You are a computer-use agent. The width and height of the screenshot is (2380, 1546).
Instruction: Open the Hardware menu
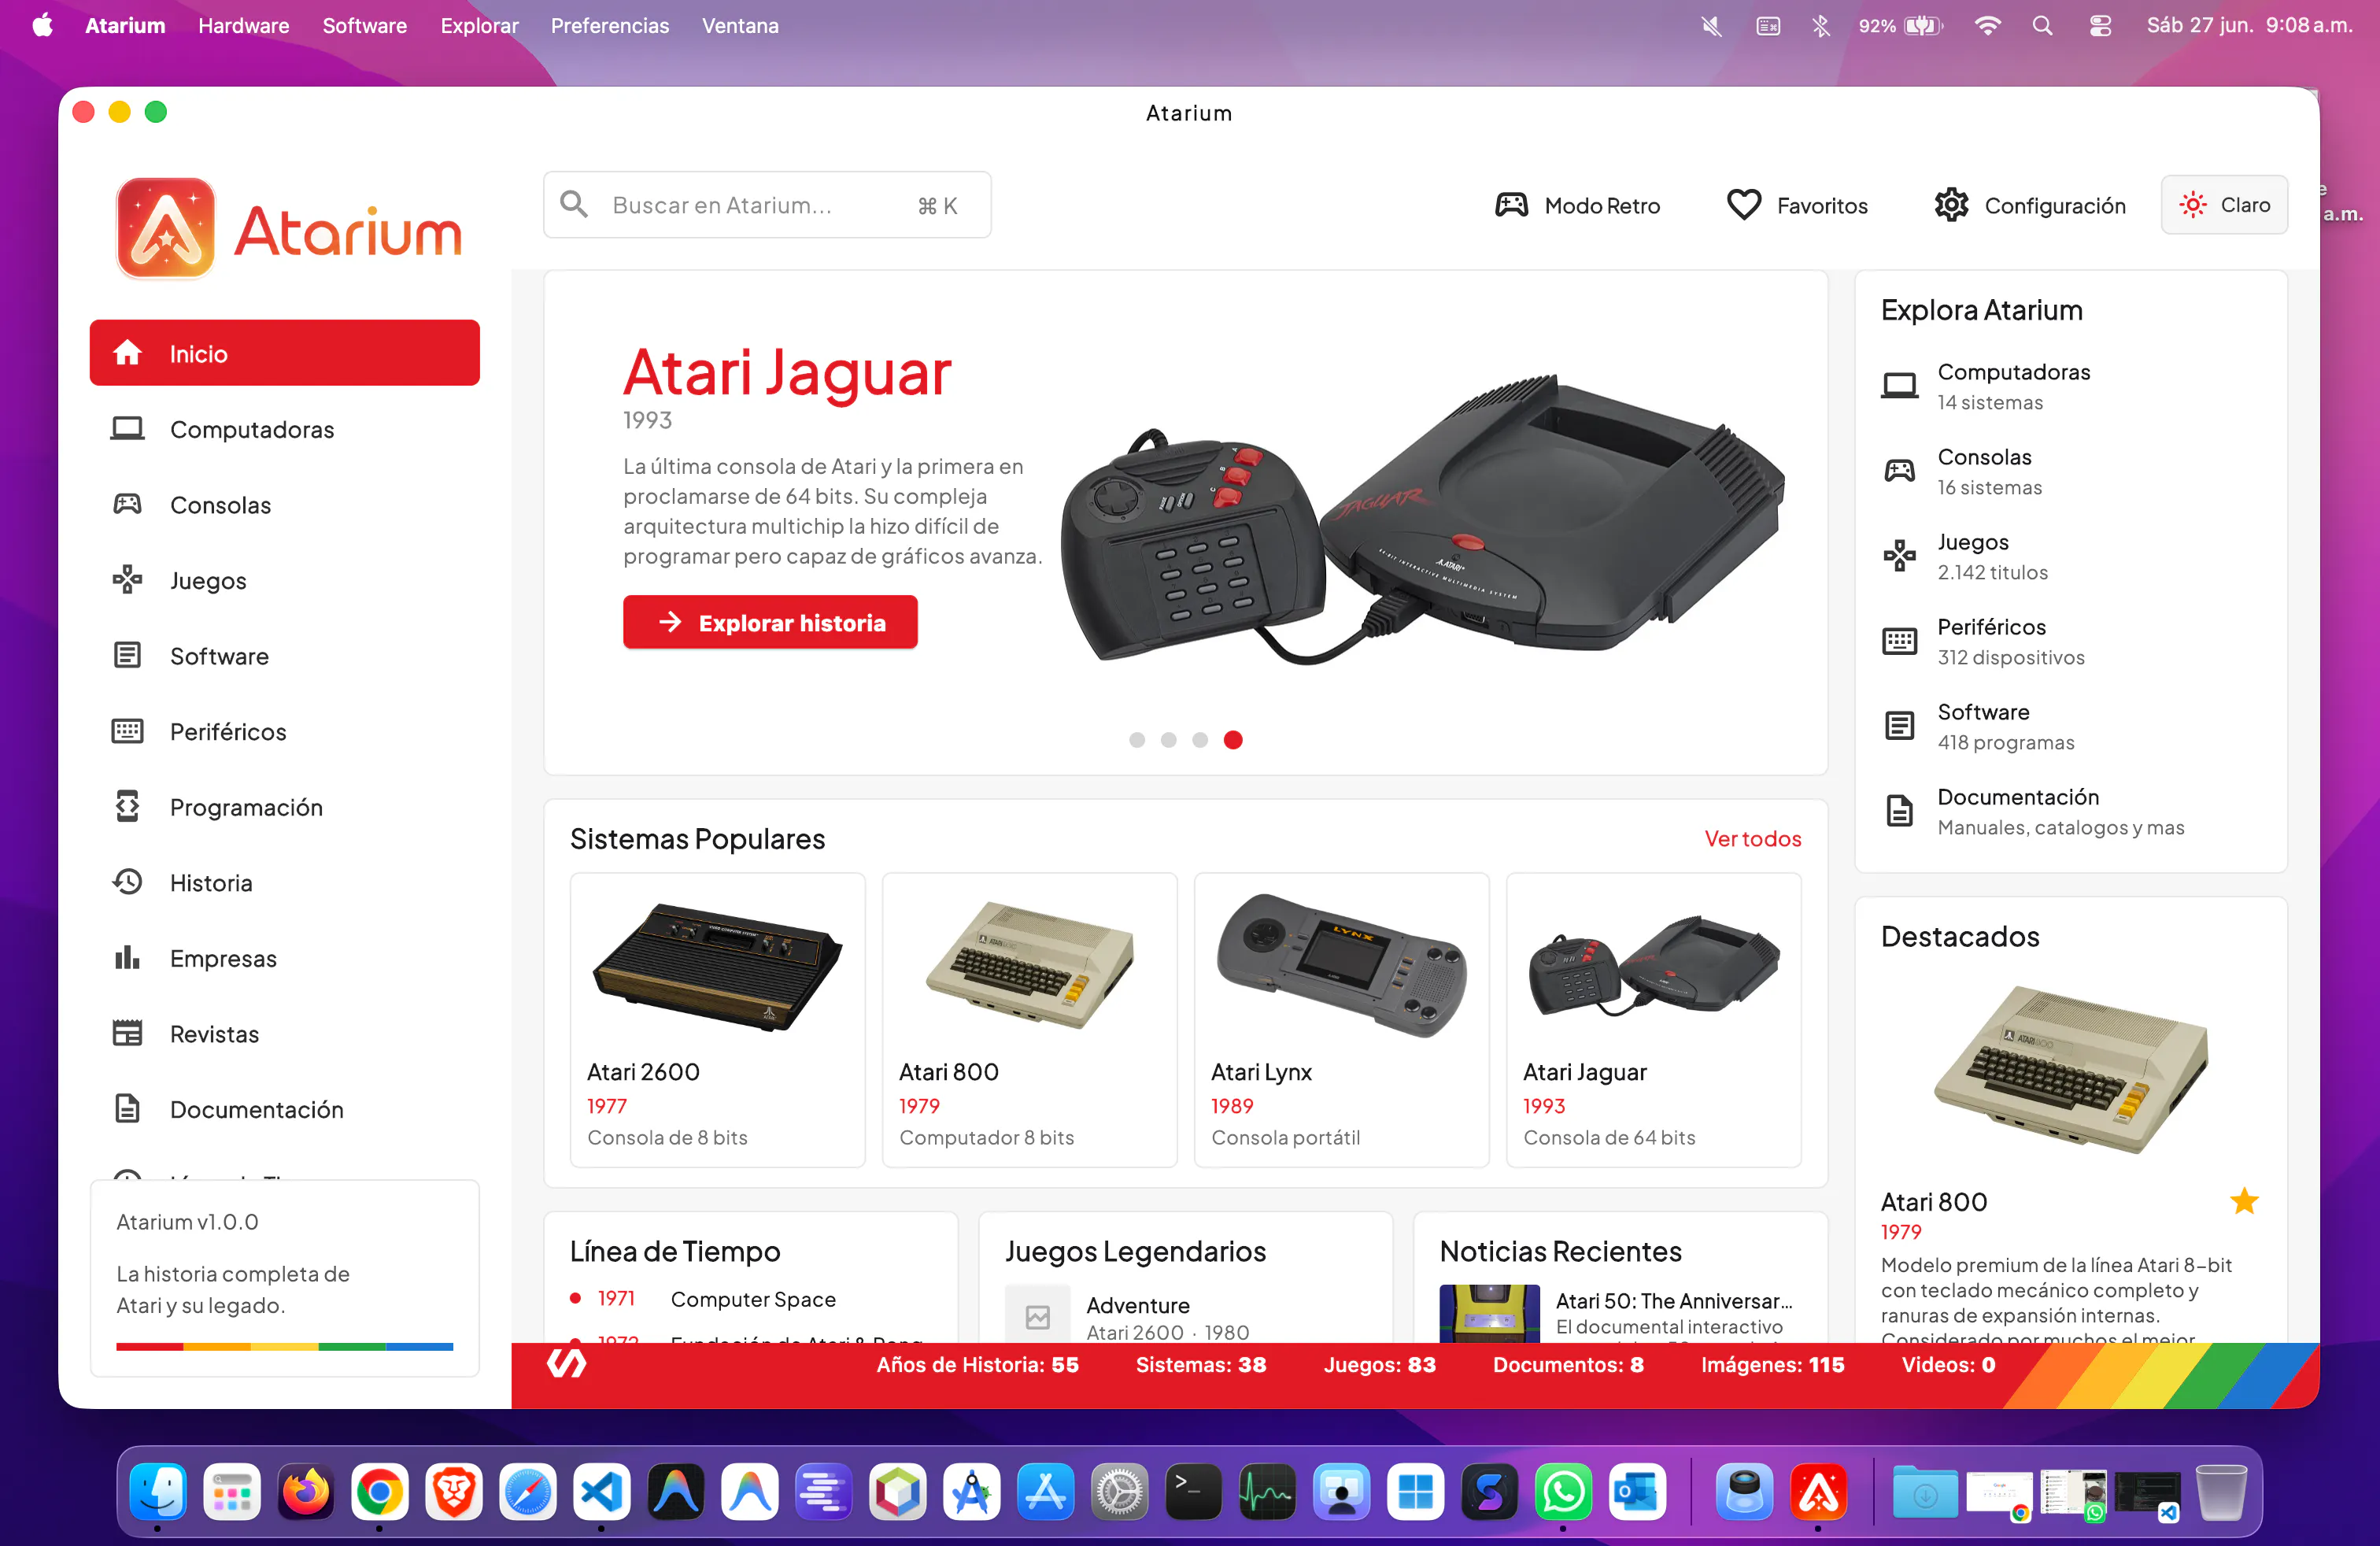click(x=243, y=25)
